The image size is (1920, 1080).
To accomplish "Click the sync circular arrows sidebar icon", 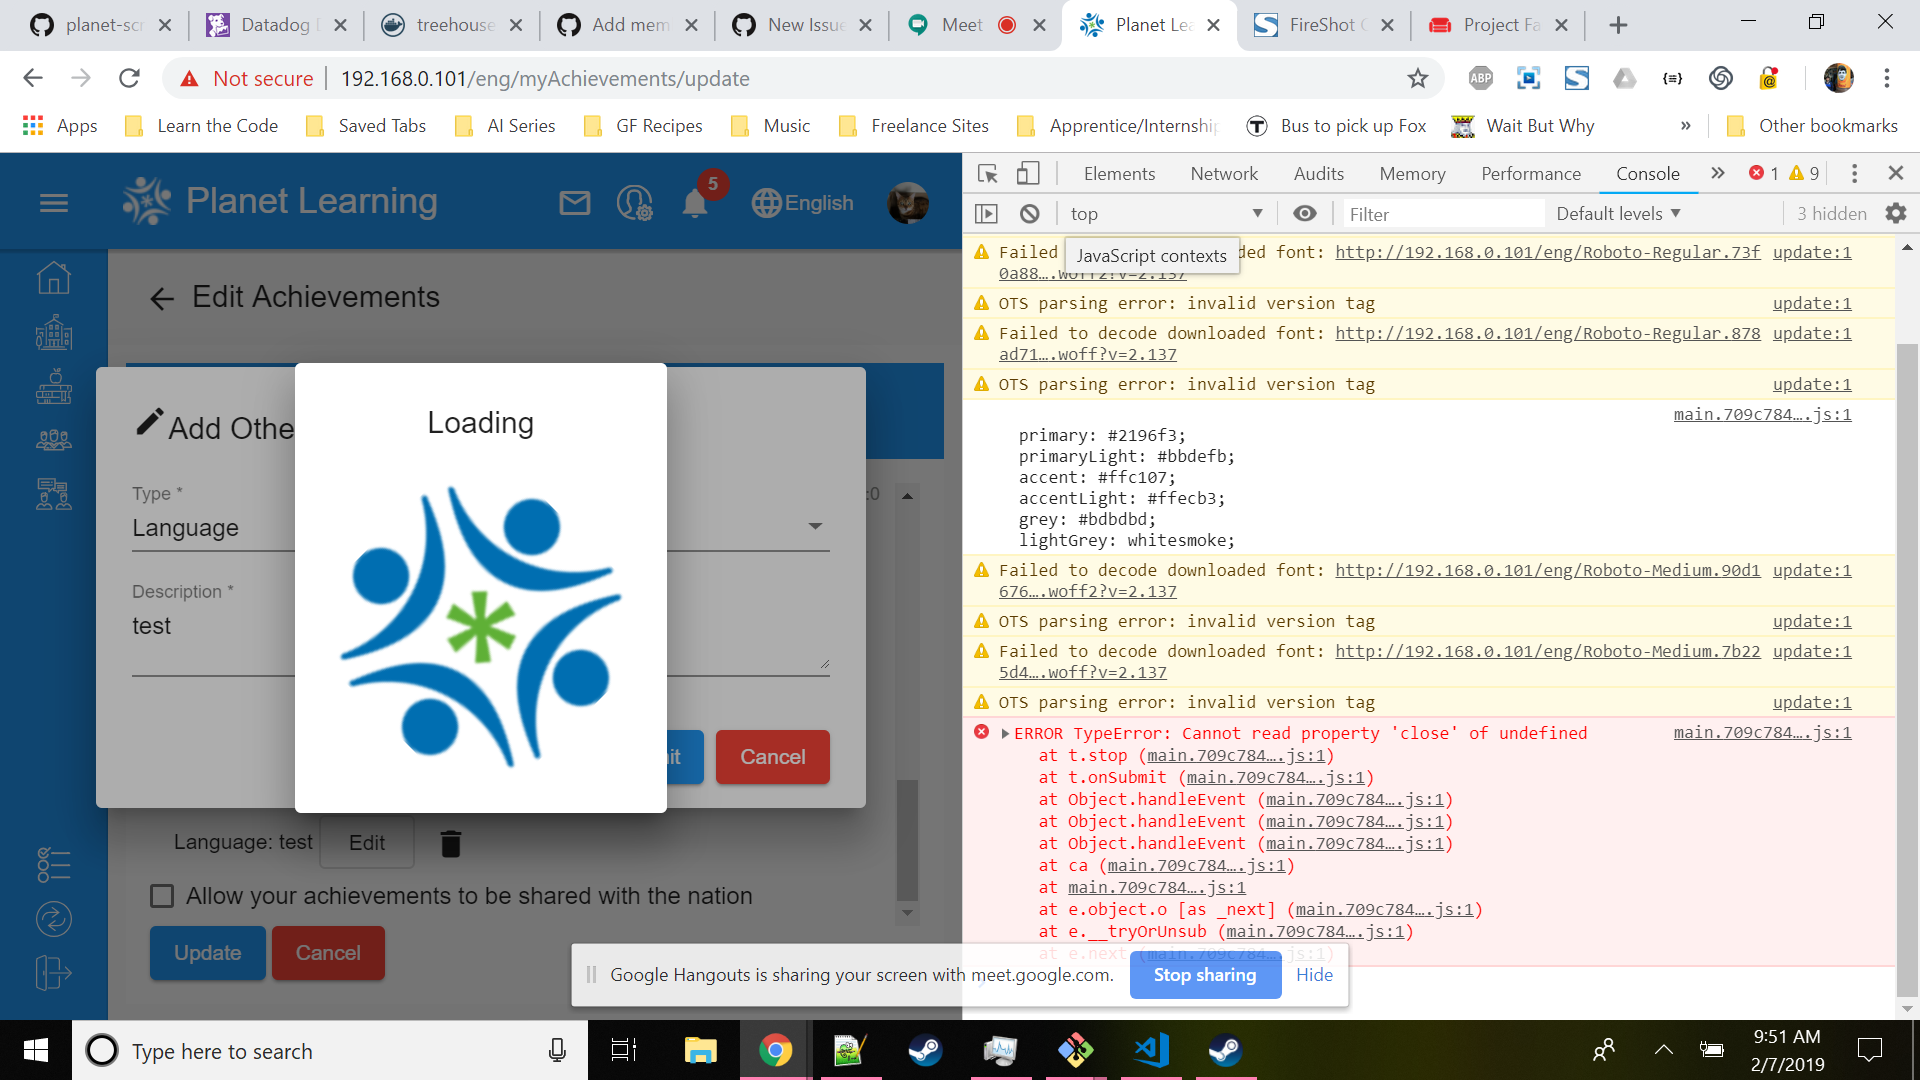I will [x=54, y=918].
